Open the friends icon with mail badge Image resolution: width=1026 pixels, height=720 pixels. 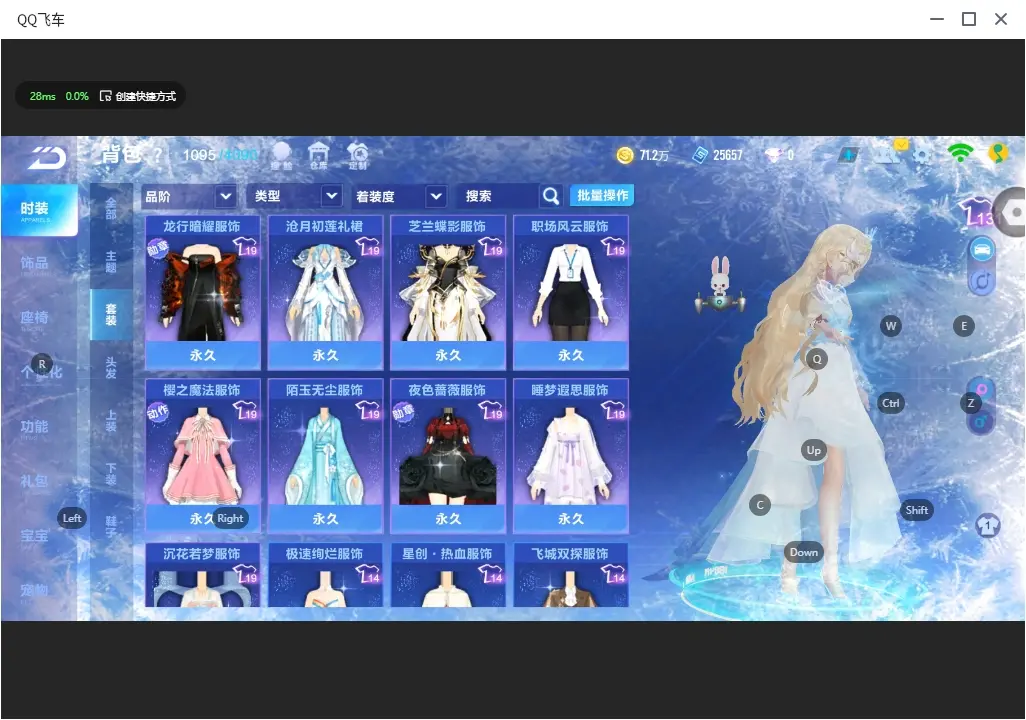click(x=889, y=153)
